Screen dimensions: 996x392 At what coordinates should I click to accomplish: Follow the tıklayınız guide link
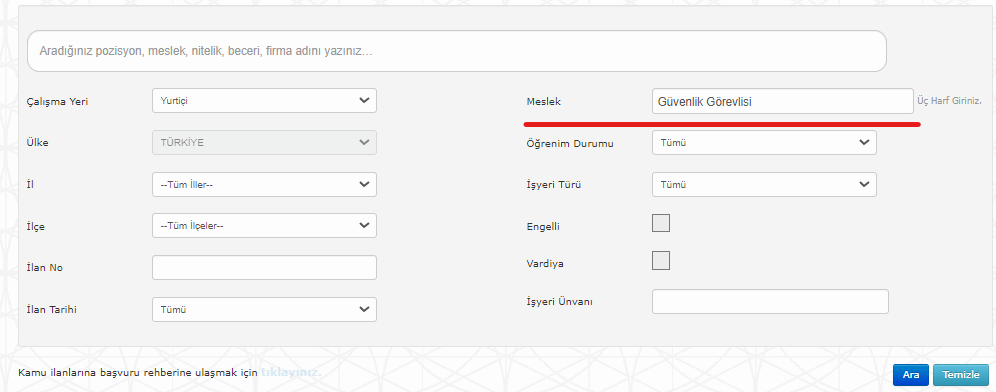tap(291, 372)
